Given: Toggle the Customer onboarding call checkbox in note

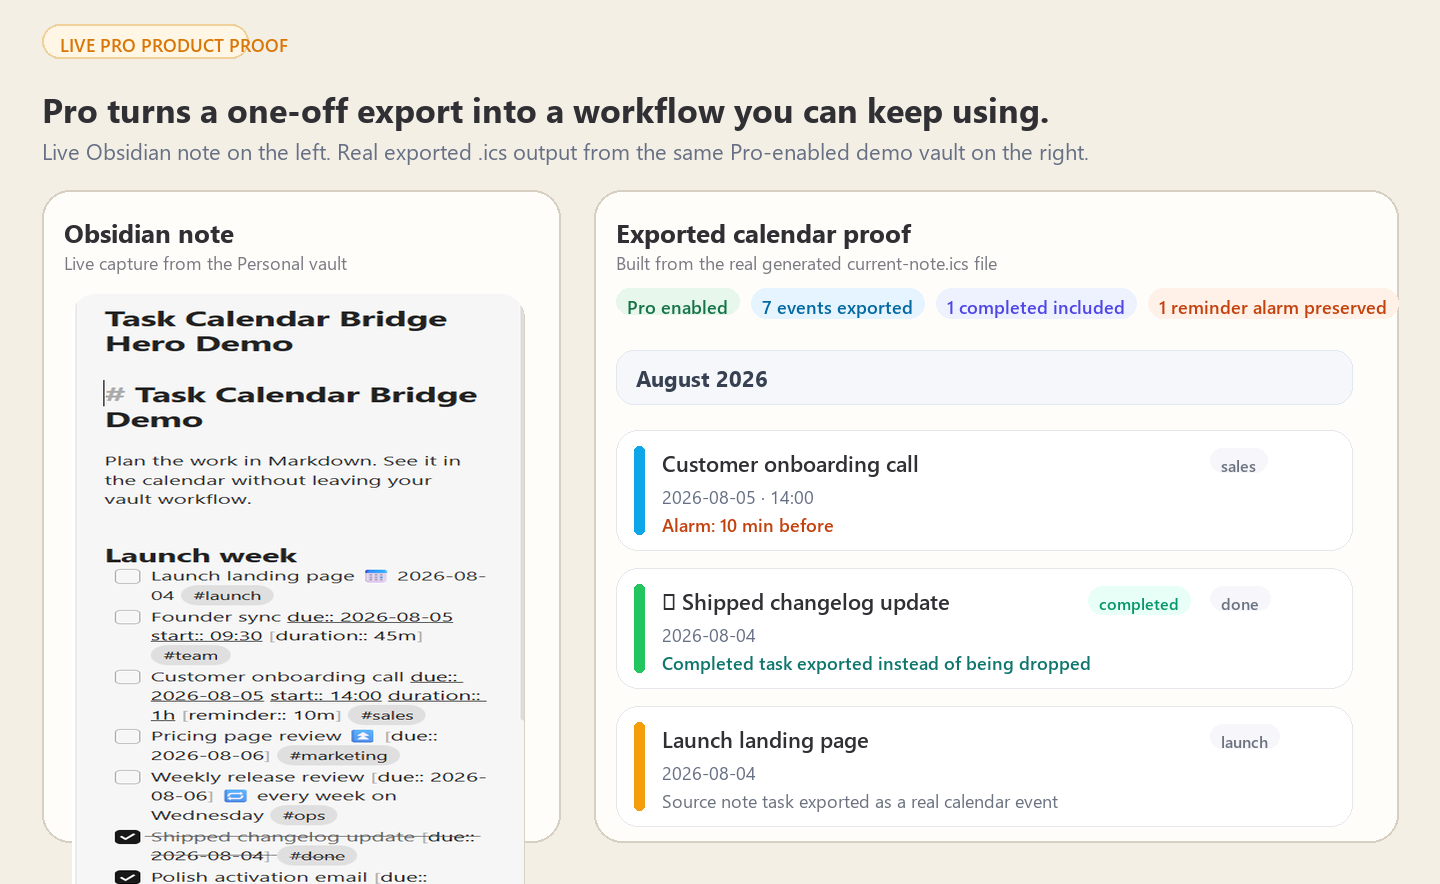Looking at the screenshot, I should (x=127, y=677).
